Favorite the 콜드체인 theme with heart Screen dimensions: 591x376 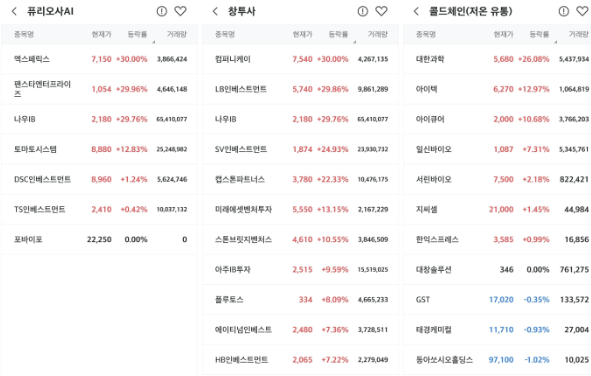click(582, 11)
